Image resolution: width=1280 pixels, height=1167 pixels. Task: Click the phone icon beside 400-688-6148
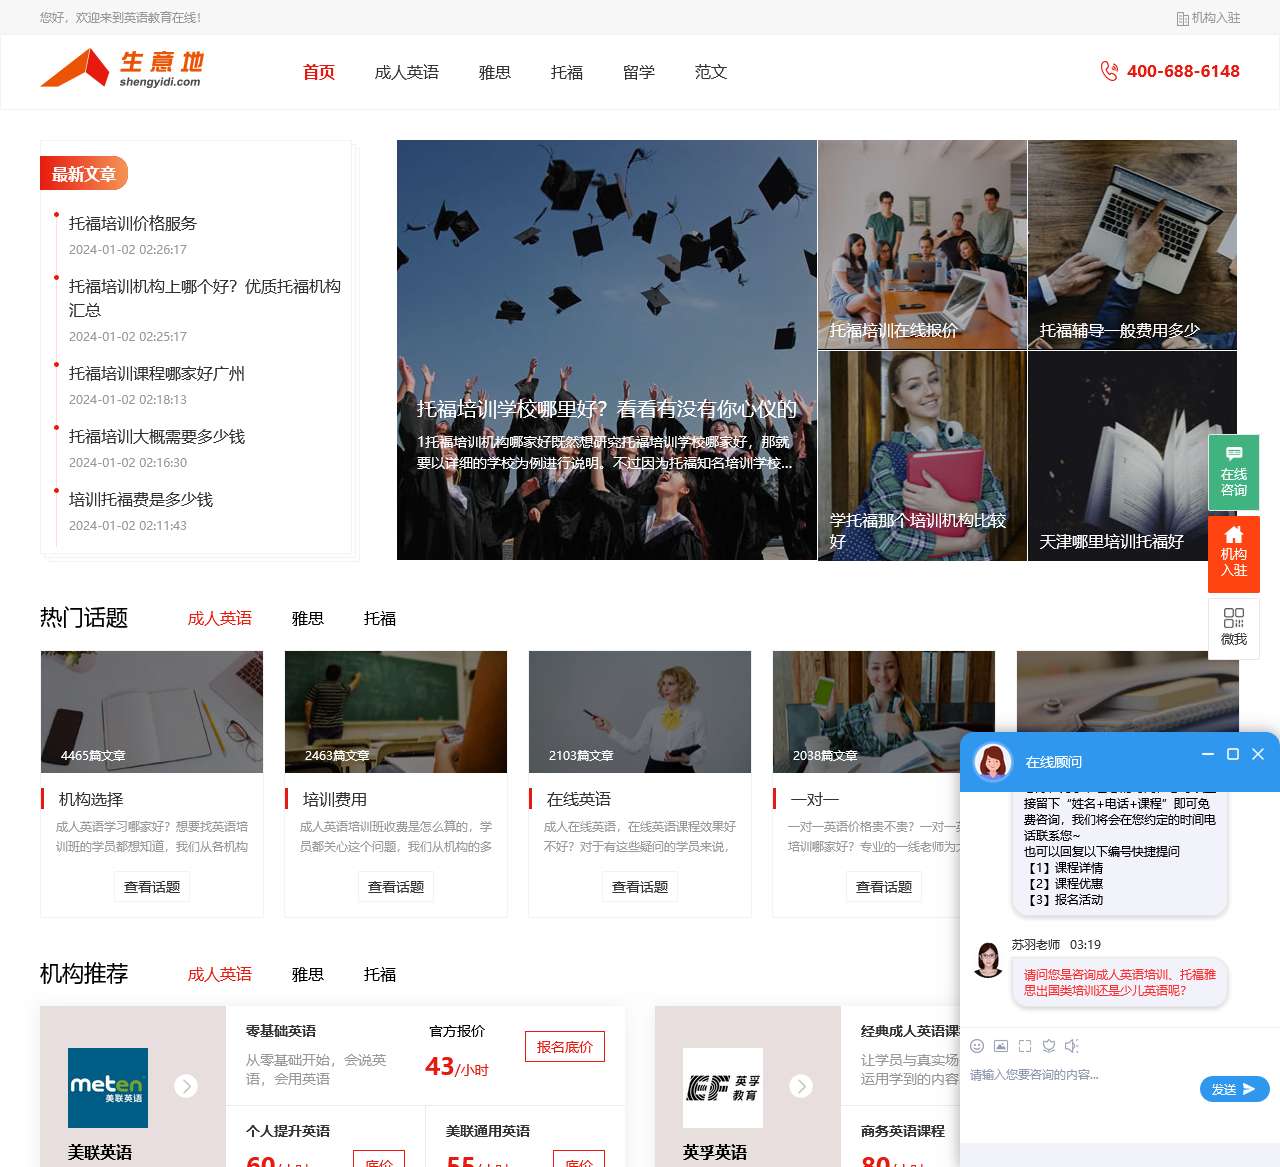click(1109, 71)
